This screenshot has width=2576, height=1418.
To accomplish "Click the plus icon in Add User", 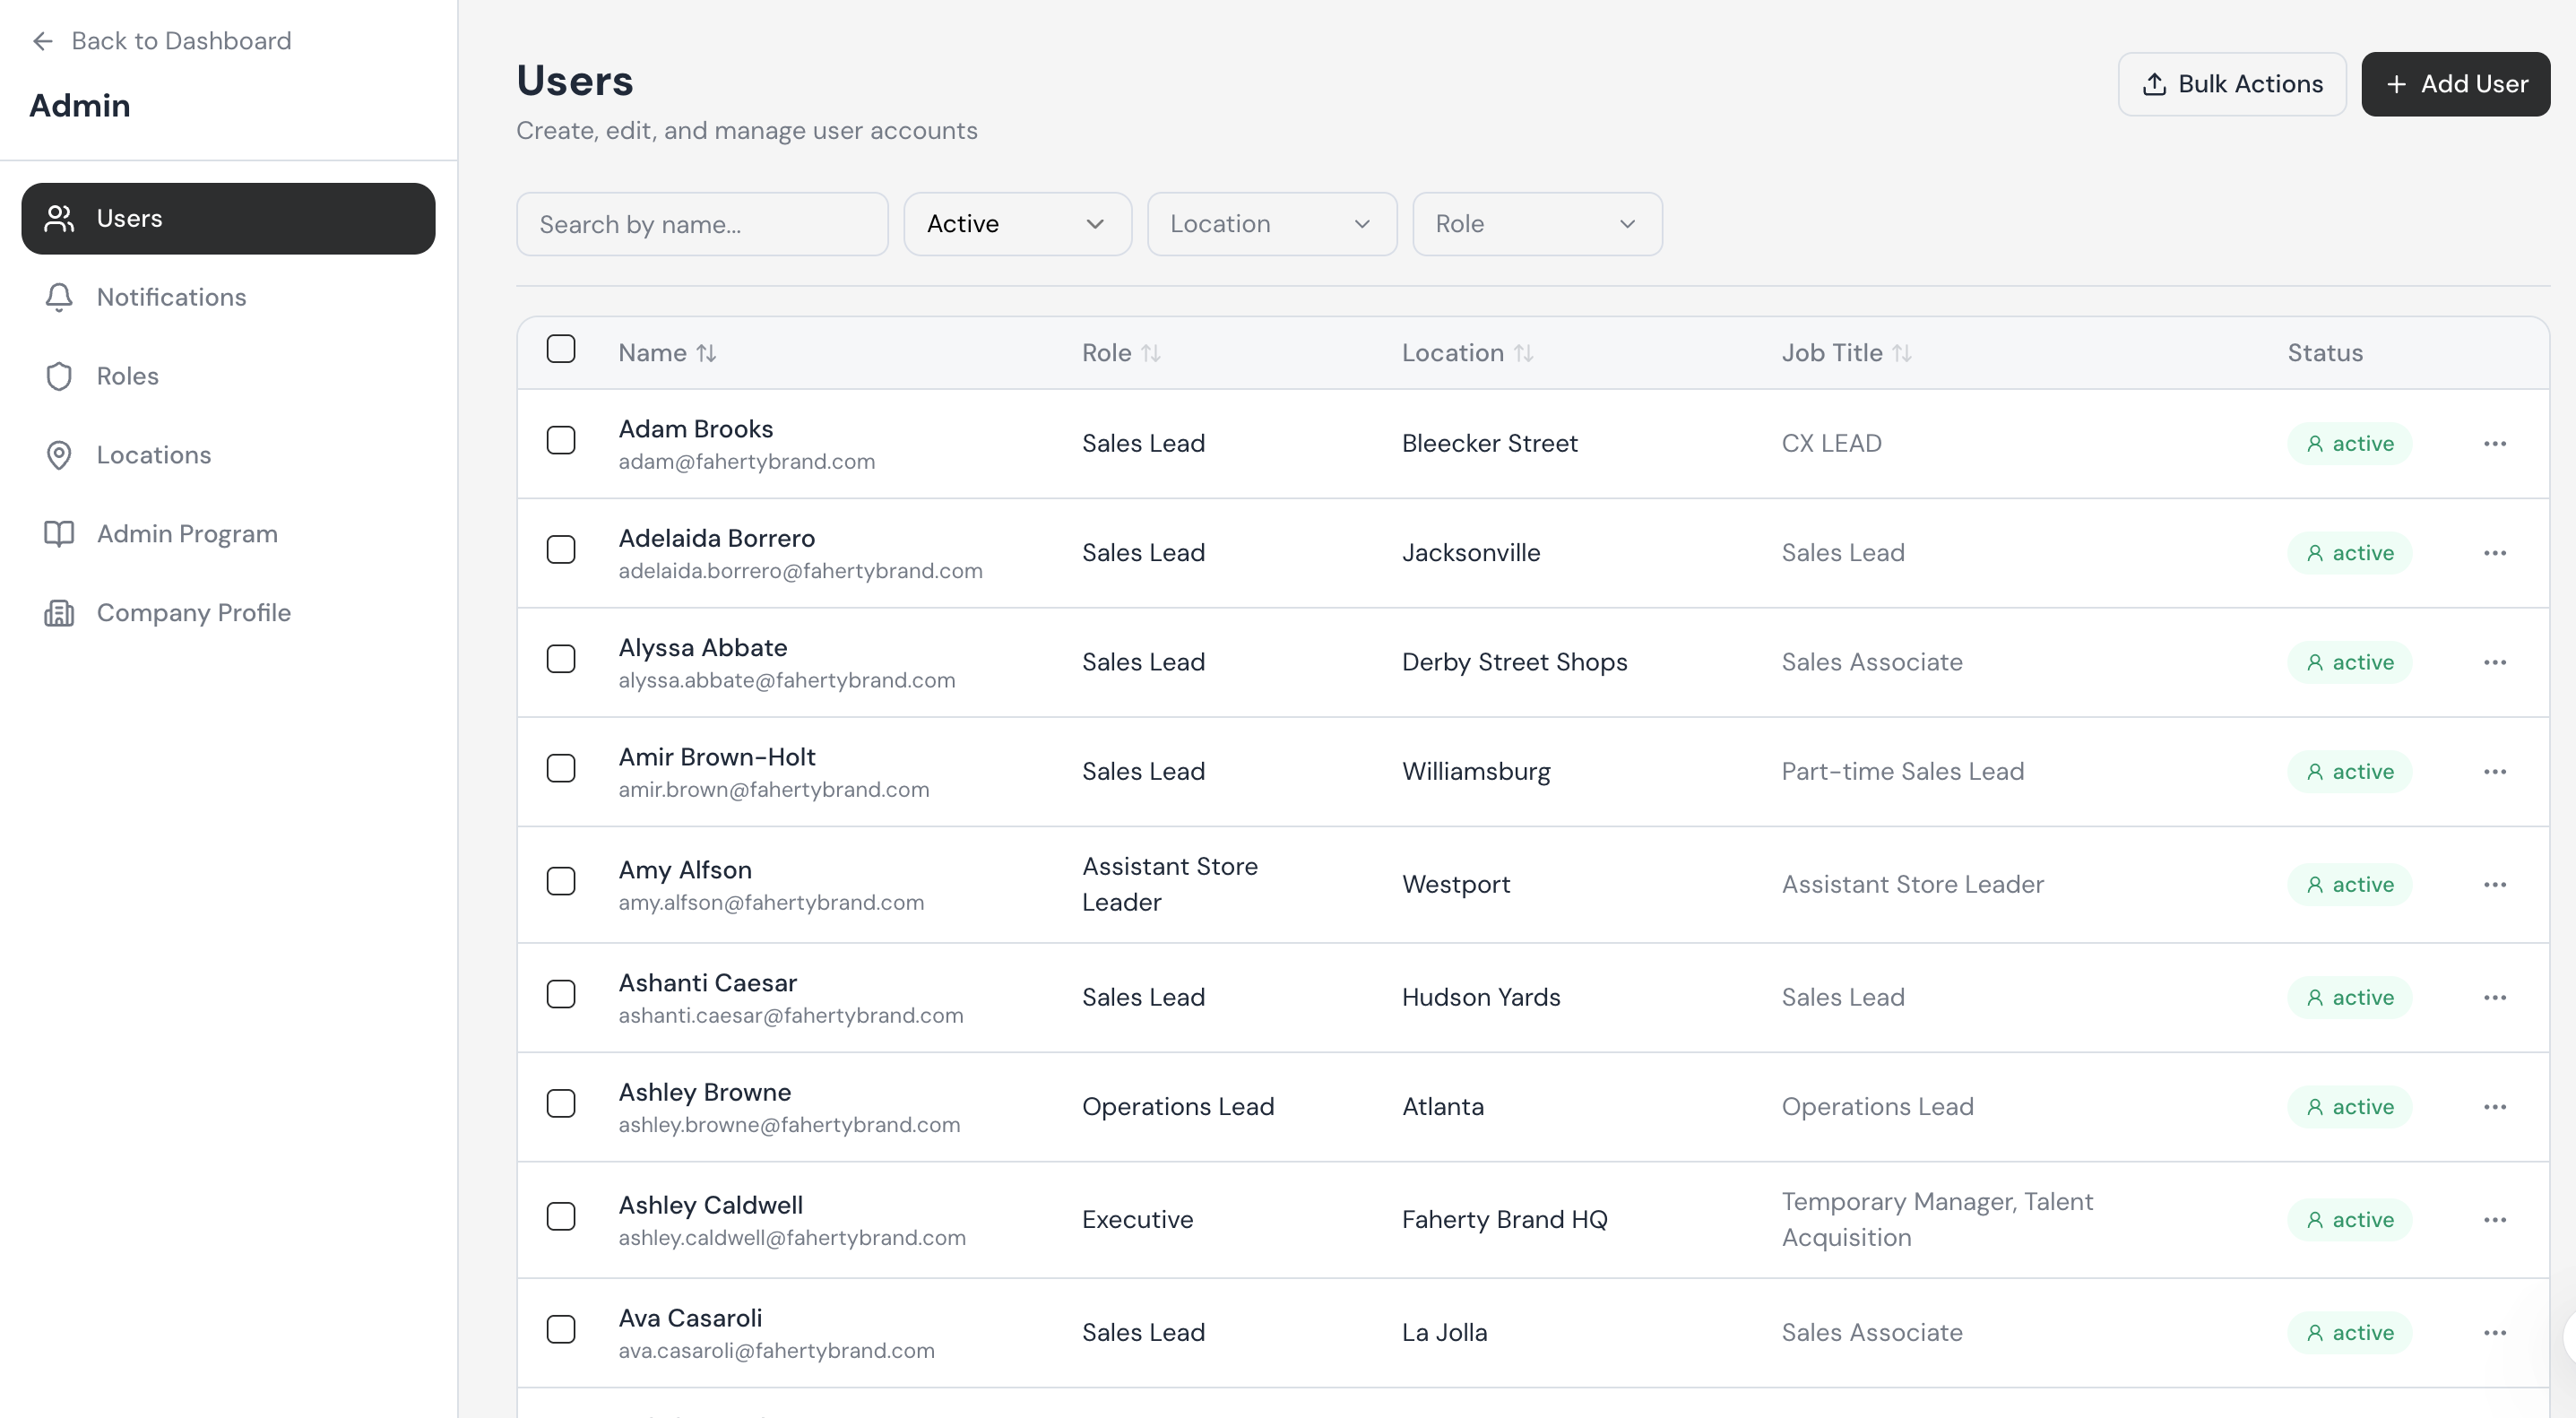I will click(2396, 84).
